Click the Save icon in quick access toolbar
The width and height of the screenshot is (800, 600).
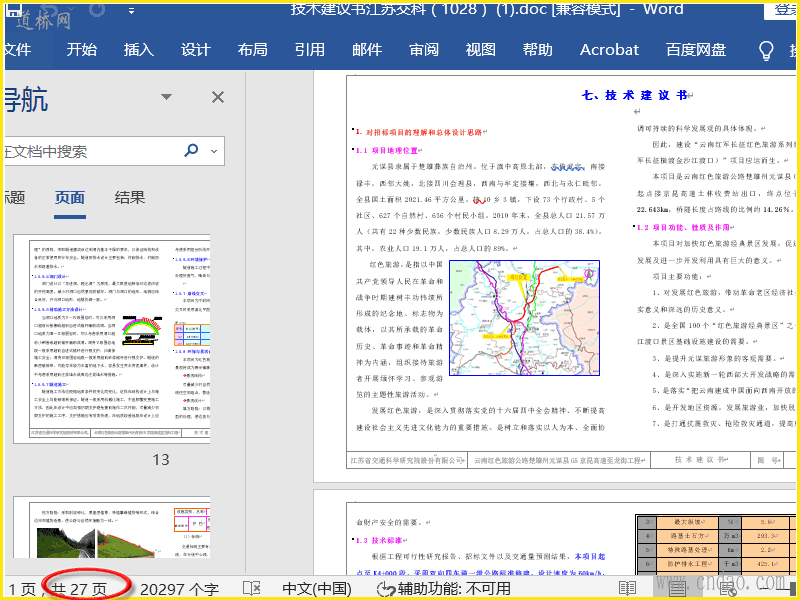click(x=14, y=10)
